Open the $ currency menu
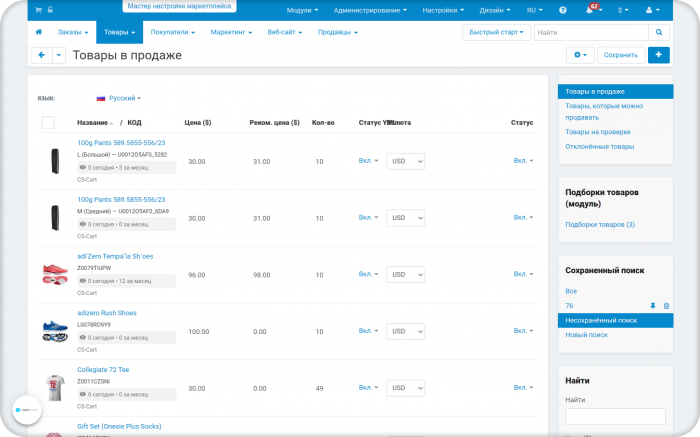Image resolution: width=700 pixels, height=437 pixels. 623,10
